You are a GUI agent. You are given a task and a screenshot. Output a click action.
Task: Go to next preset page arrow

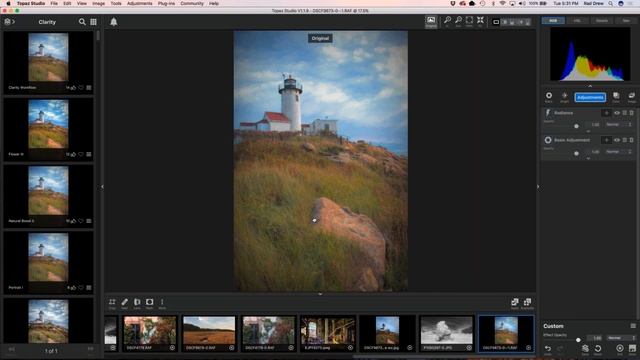90,349
